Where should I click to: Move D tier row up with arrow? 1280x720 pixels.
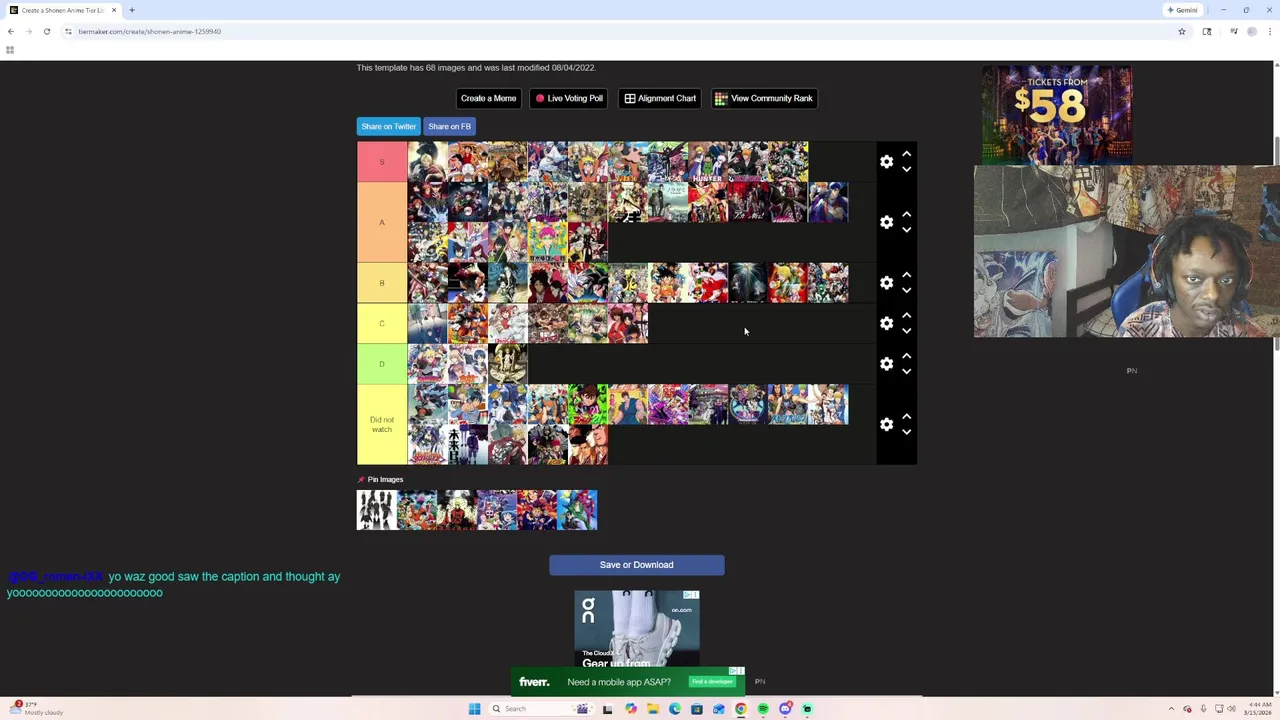906,356
